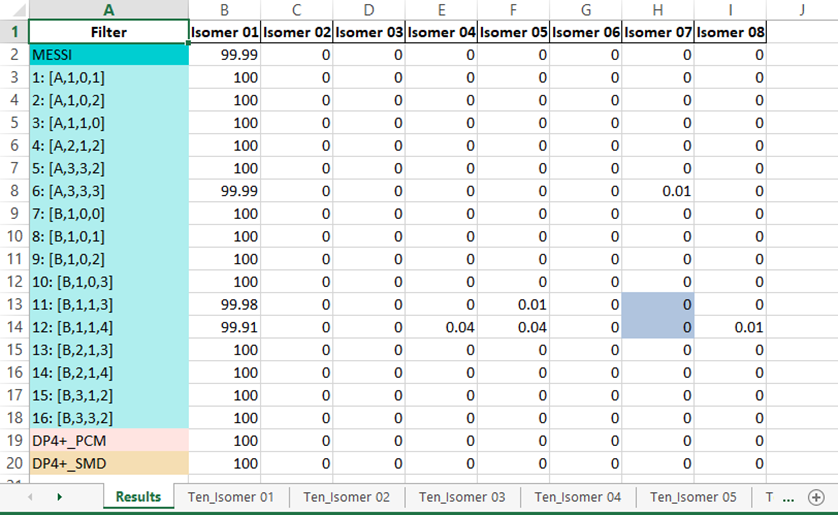Switch to Ten_Isomer 04 sheet
Screen dimensions: 838x515
578,497
